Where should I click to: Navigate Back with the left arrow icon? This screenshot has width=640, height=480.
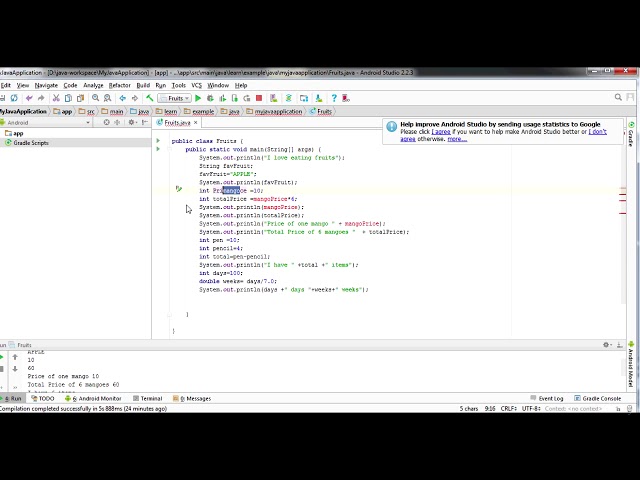pyautogui.click(x=122, y=98)
